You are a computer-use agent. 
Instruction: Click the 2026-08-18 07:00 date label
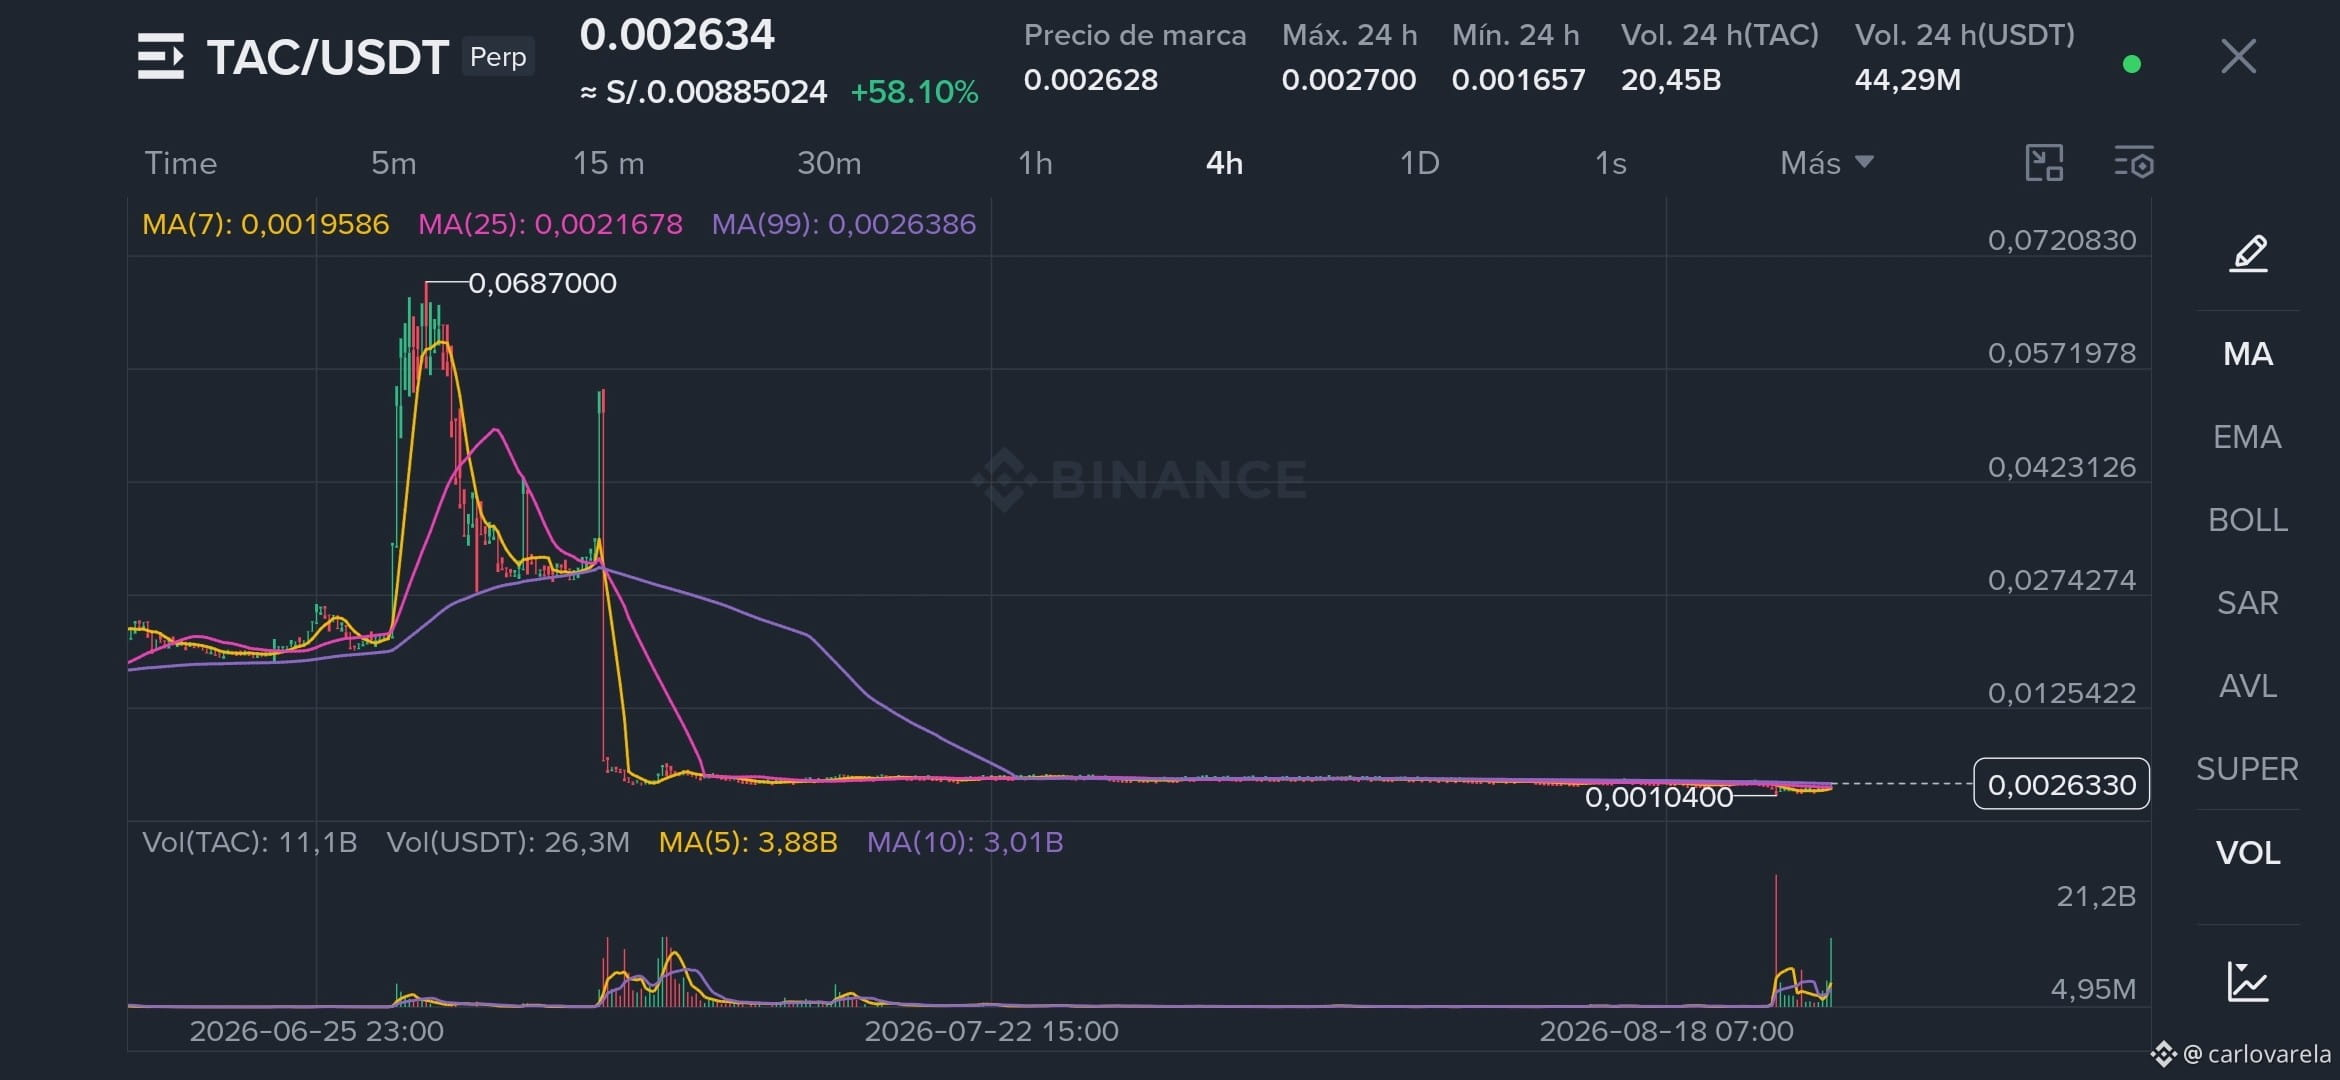coord(1666,1031)
